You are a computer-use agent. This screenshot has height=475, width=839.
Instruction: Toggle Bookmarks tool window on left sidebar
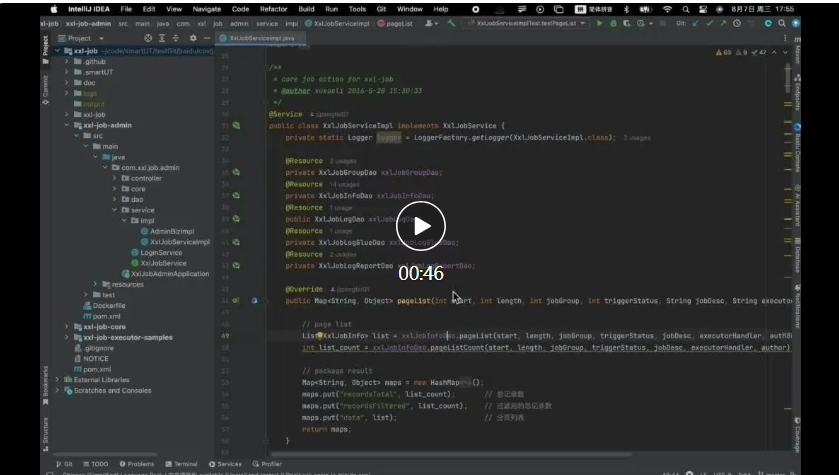(x=45, y=385)
